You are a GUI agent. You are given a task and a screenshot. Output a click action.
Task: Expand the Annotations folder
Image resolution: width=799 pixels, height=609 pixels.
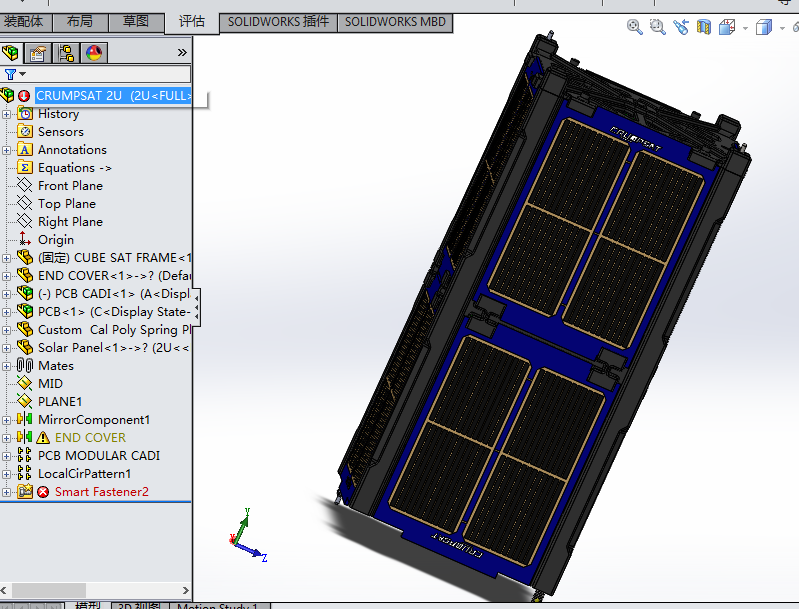tap(6, 150)
